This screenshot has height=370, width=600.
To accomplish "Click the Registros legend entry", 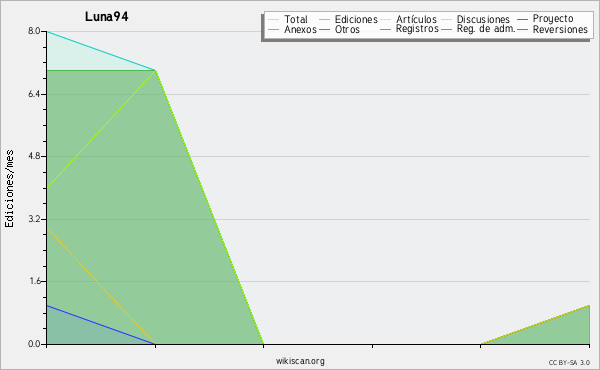I will (409, 29).
